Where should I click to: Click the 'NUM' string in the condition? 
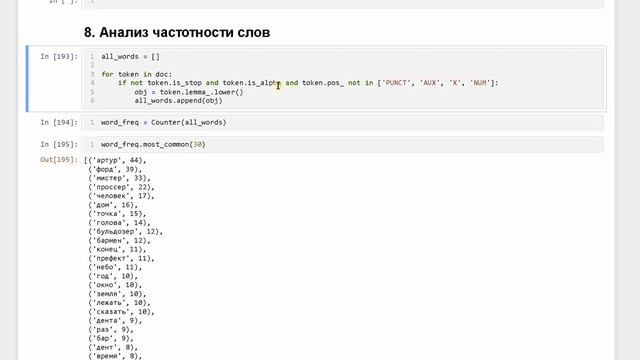click(480, 83)
